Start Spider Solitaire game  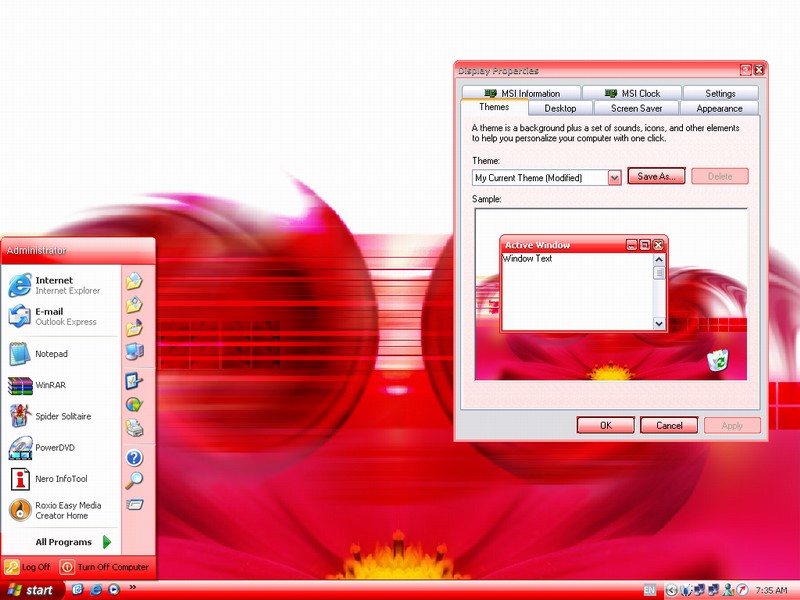pos(60,416)
